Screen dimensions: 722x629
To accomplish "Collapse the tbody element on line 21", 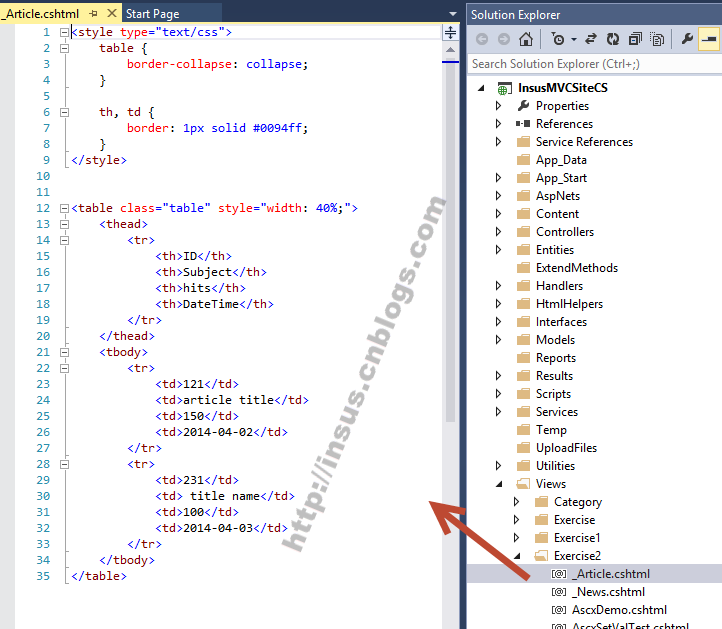I will click(x=64, y=352).
